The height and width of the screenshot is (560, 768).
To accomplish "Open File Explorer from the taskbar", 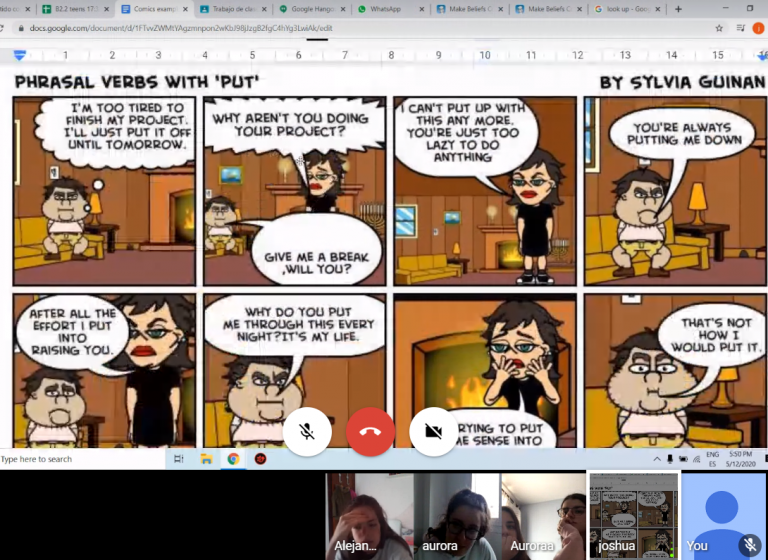I will click(x=206, y=459).
